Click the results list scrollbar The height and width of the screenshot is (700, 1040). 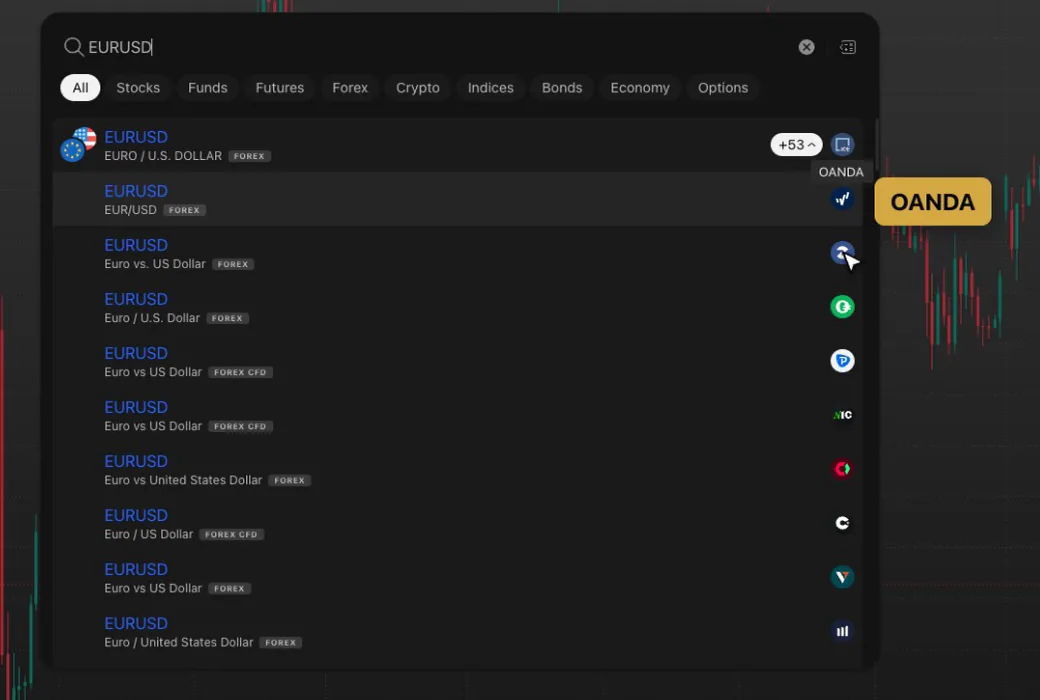[876, 145]
